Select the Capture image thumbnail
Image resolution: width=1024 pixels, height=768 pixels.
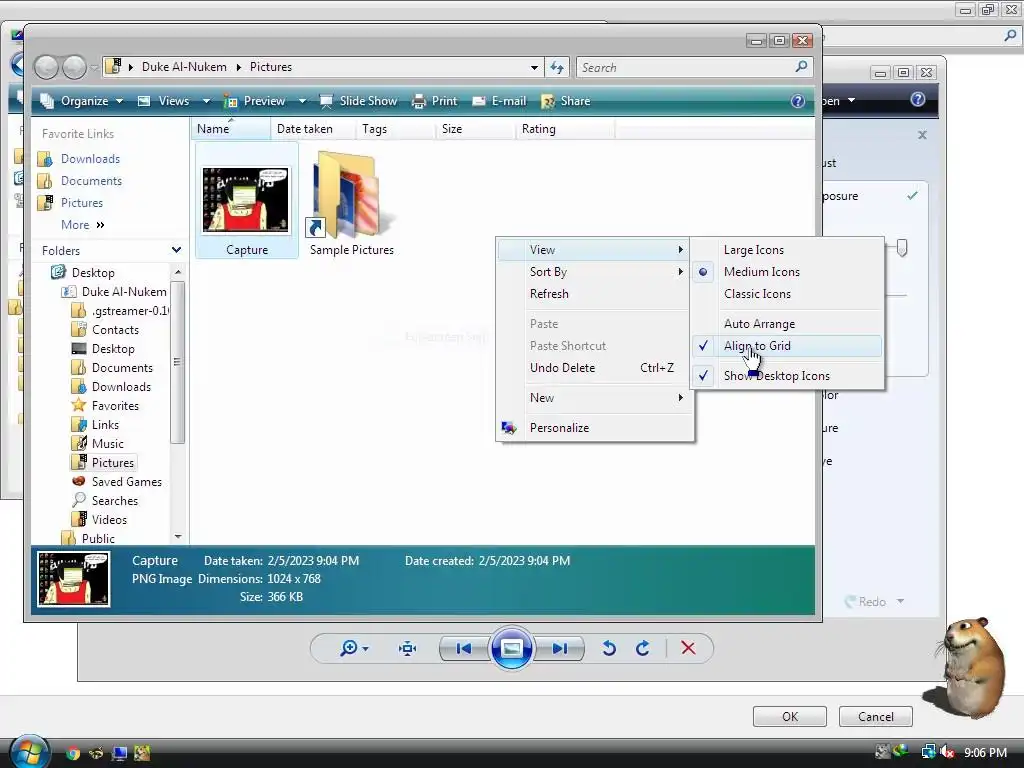point(246,201)
